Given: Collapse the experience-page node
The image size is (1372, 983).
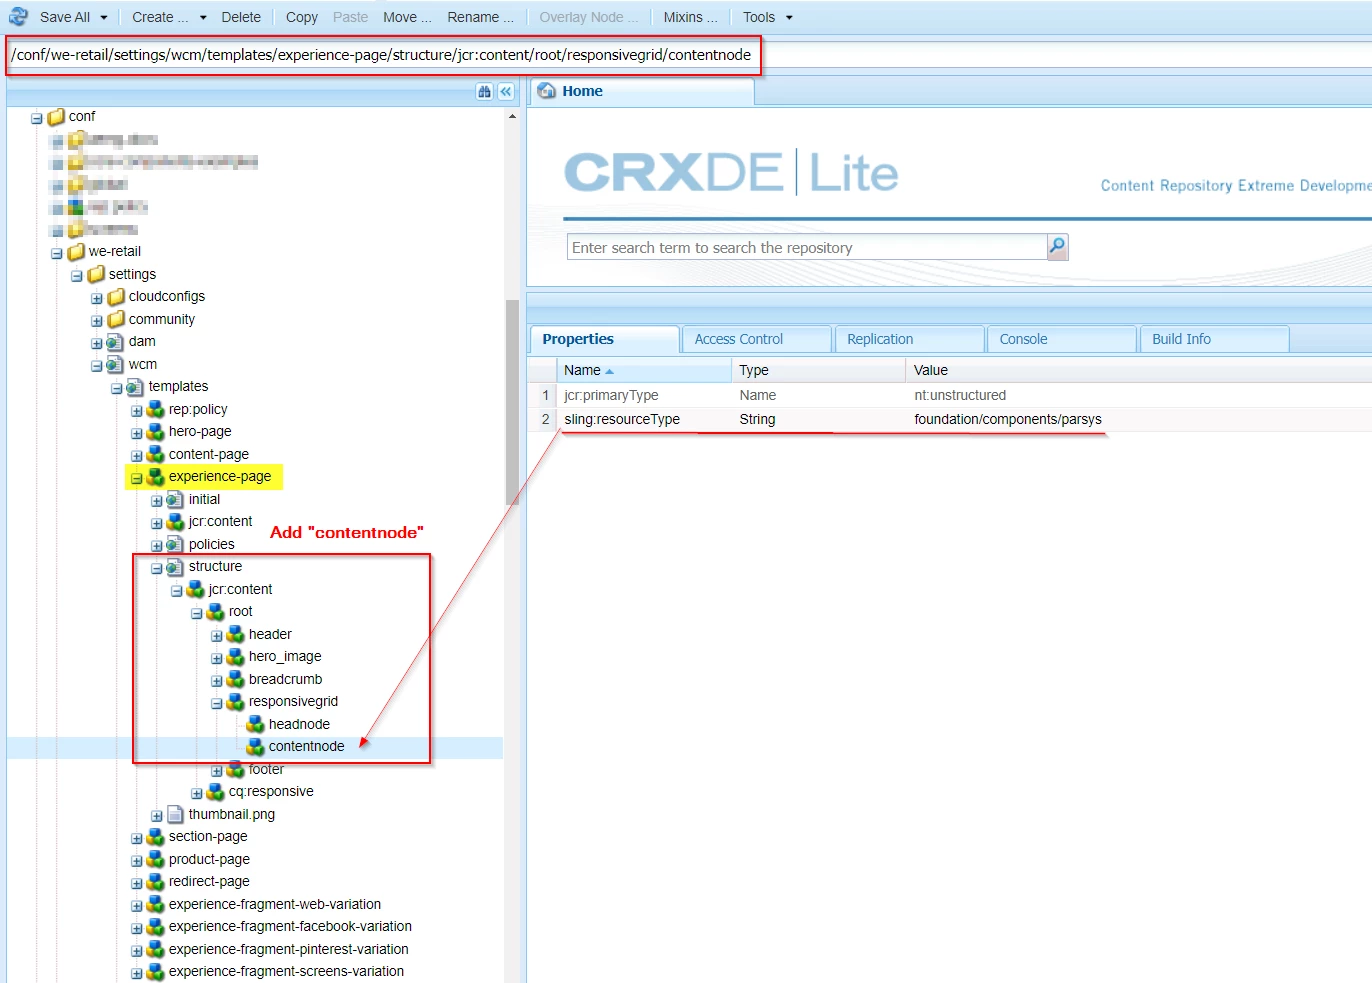Looking at the screenshot, I should [x=137, y=478].
